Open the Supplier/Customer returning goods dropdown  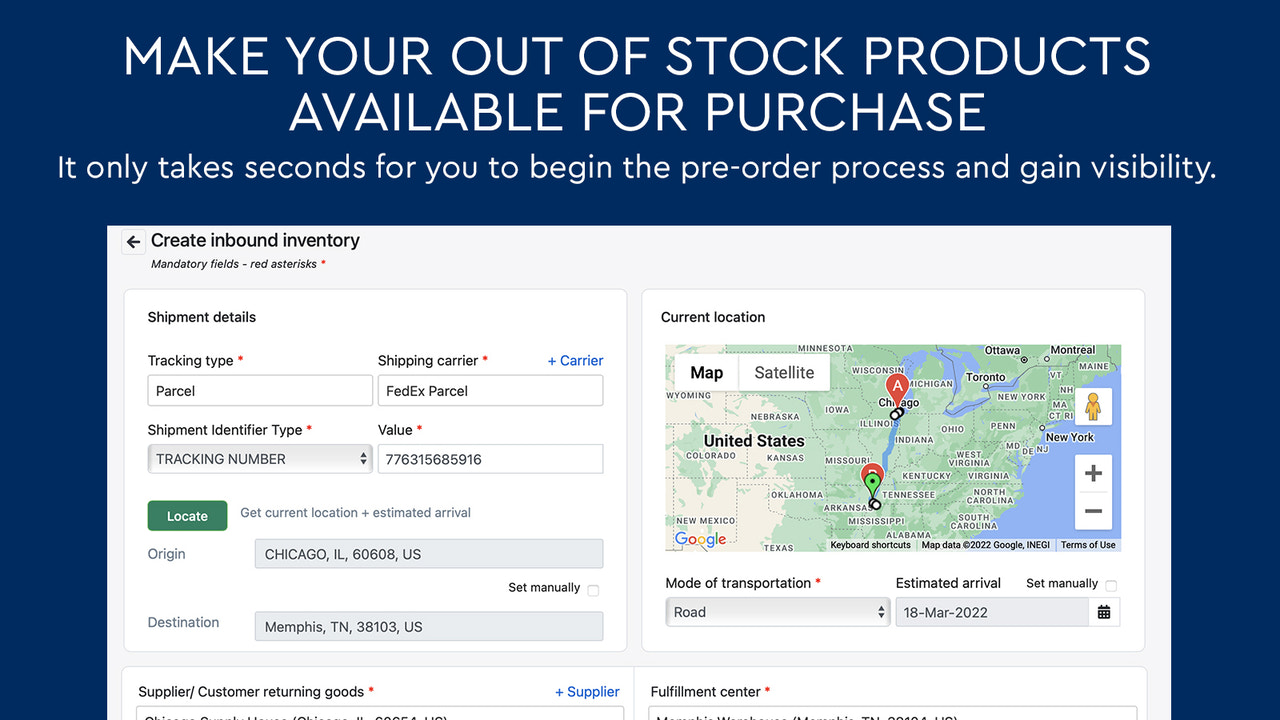coord(380,715)
